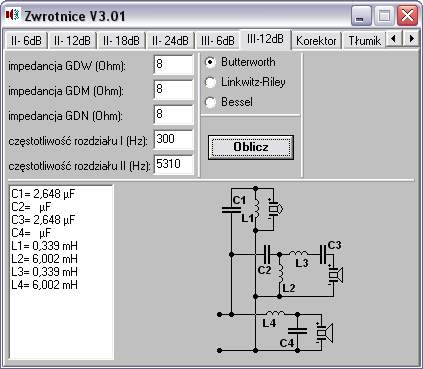Open the II- 12dB tab
The image size is (423, 369).
[x=72, y=41]
